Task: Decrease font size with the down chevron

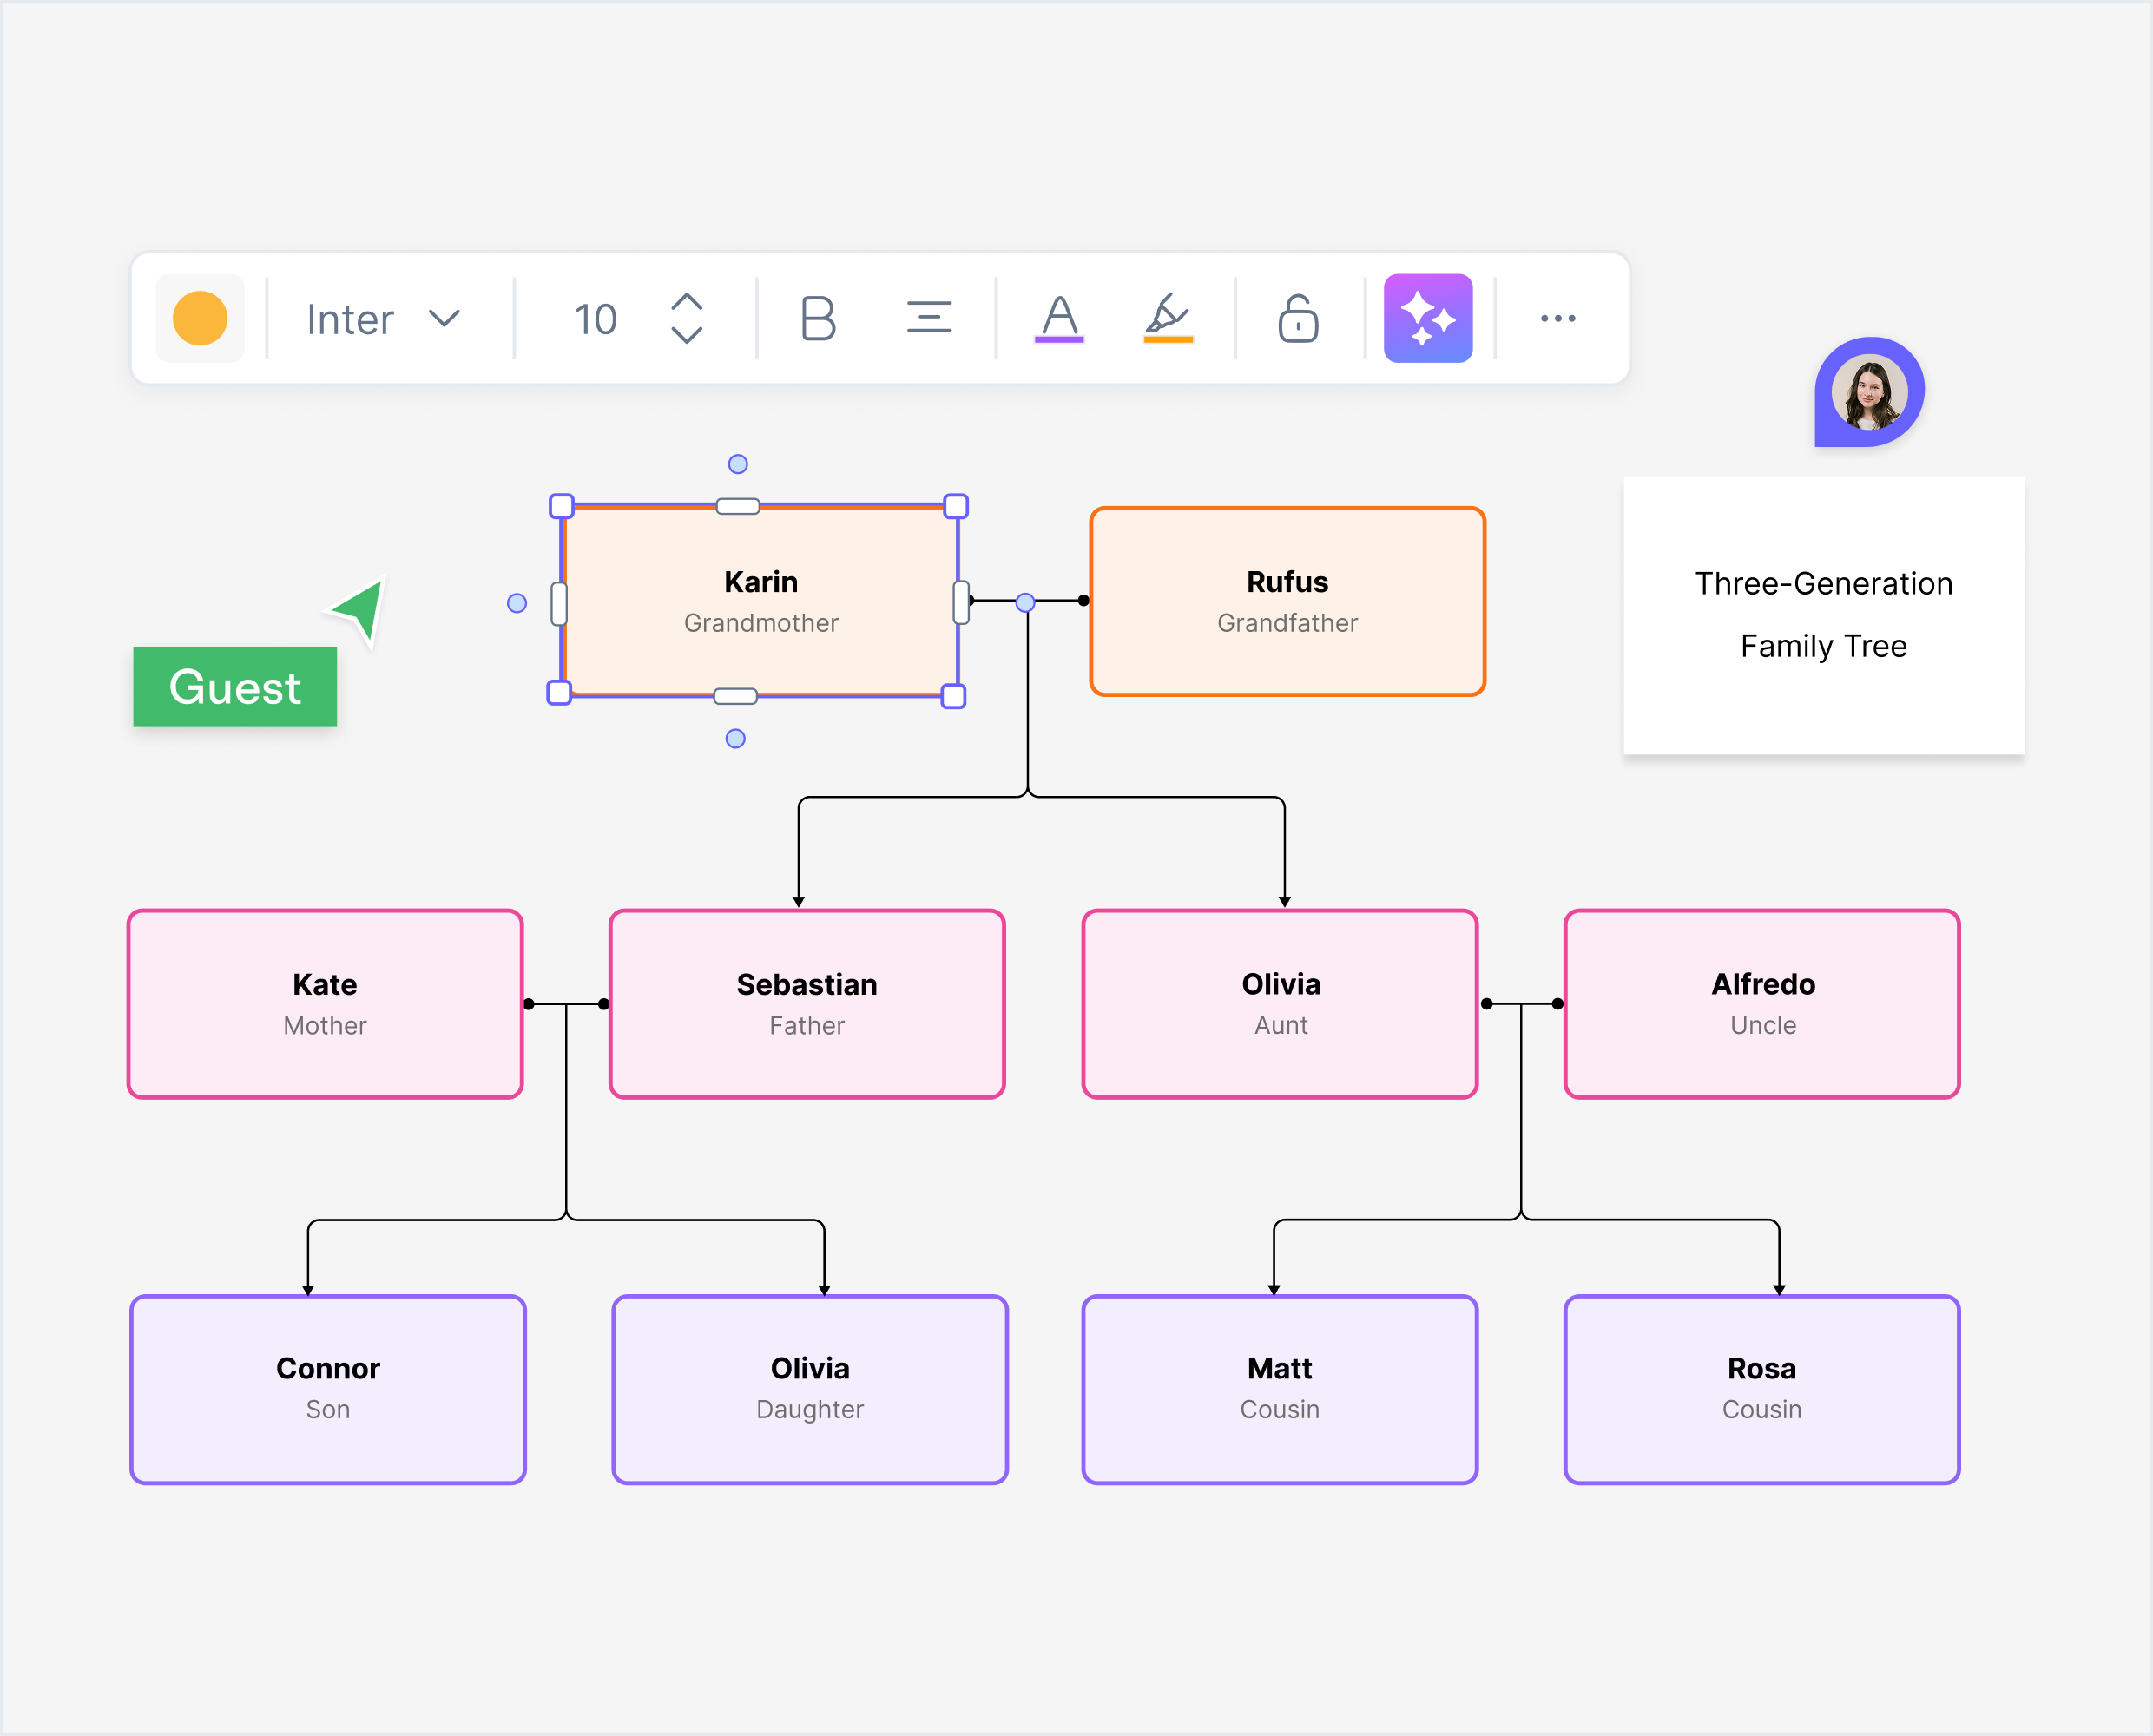Action: pos(686,335)
